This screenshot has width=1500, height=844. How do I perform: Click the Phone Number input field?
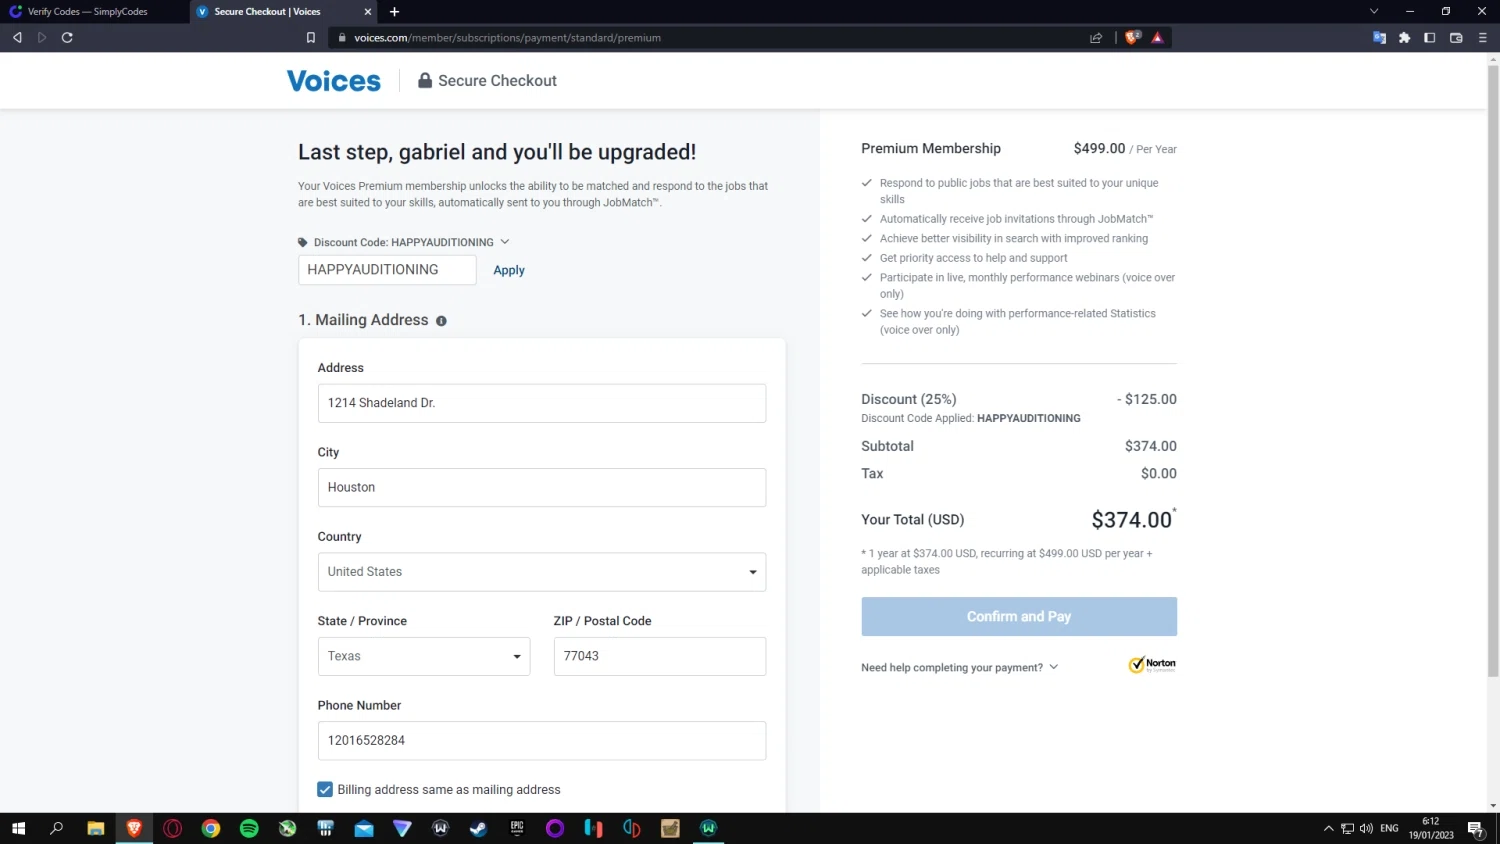point(542,741)
